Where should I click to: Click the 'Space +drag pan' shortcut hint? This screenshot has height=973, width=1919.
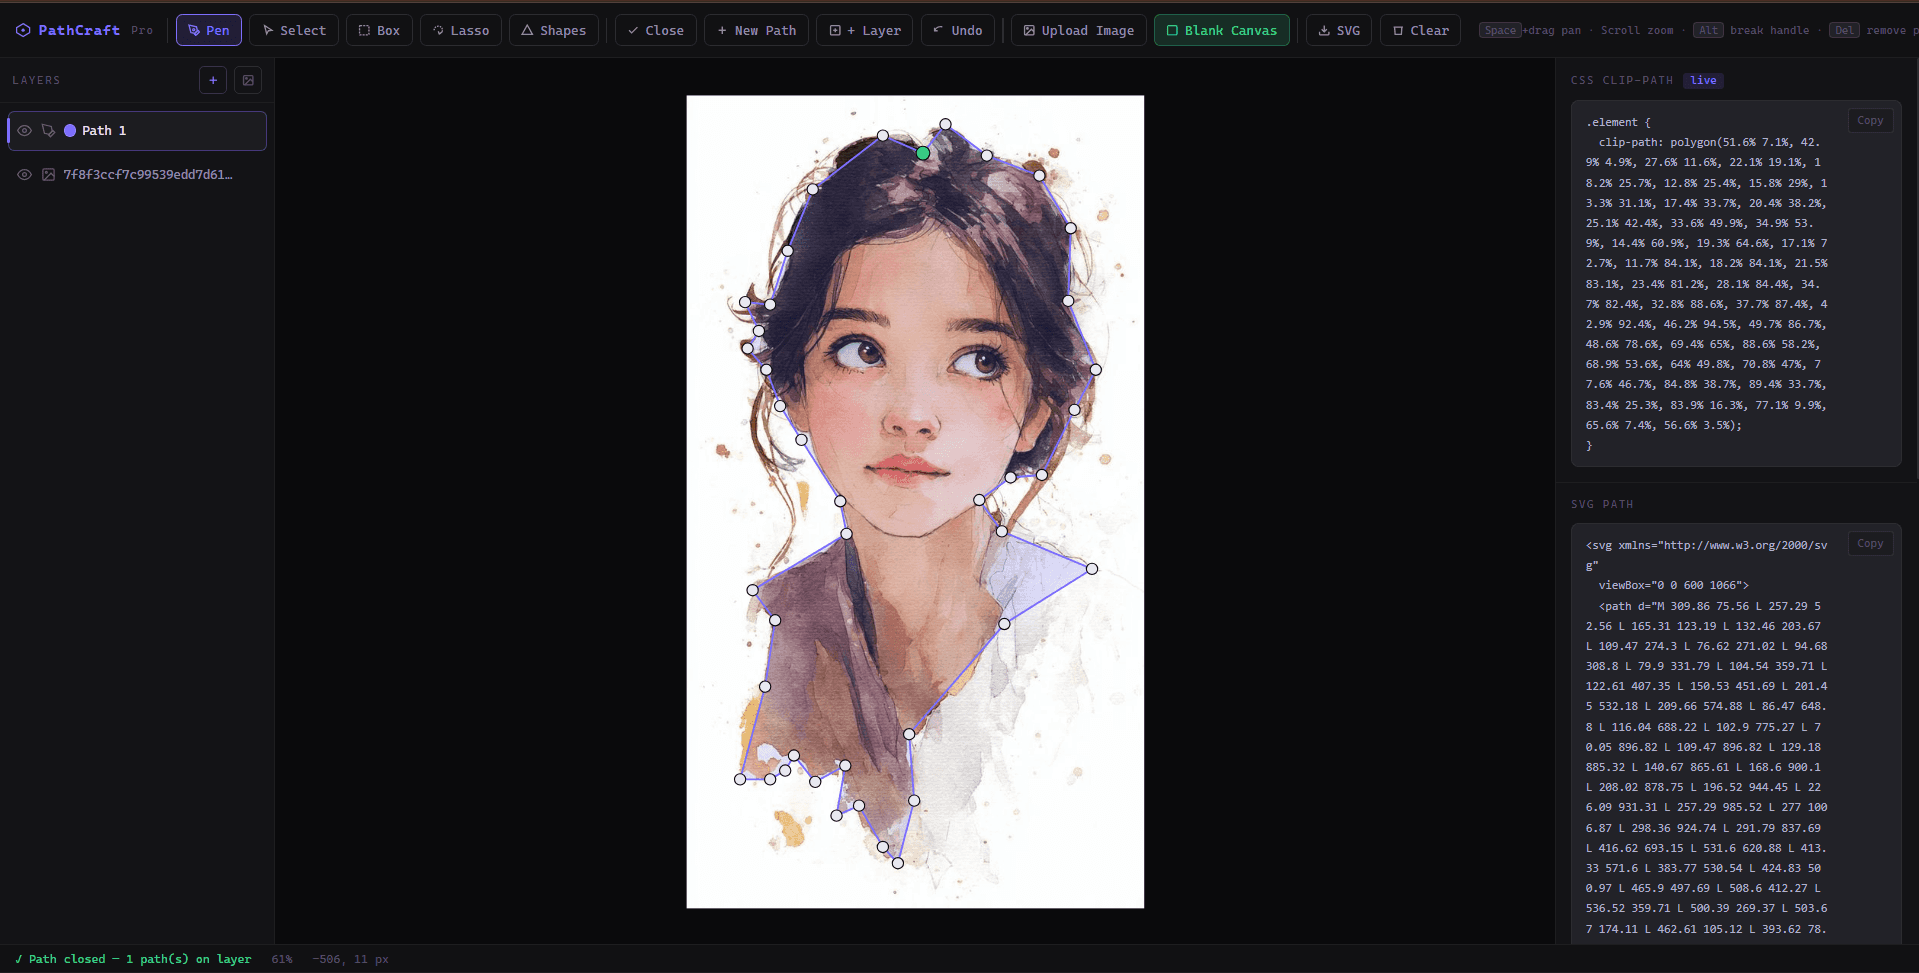coord(1530,30)
